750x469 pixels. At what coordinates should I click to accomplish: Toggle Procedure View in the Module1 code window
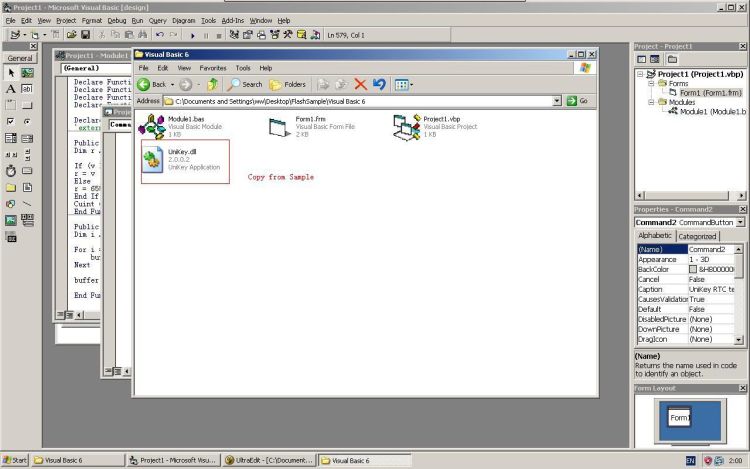61,315
